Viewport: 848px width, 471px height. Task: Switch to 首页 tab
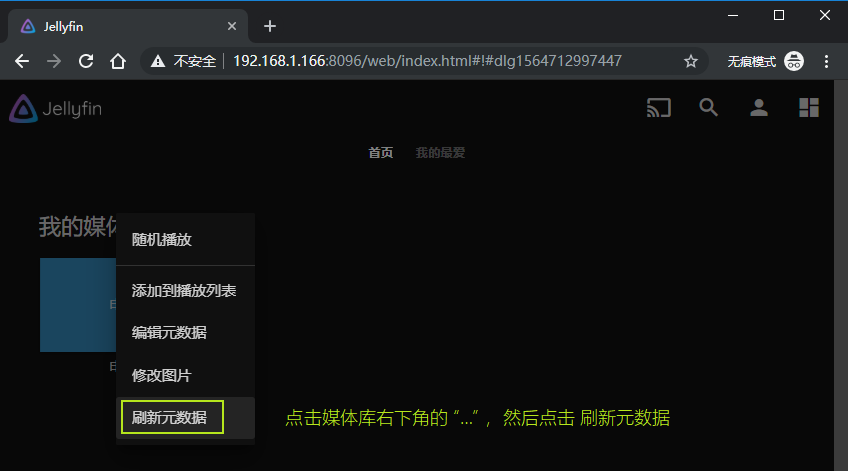(381, 153)
